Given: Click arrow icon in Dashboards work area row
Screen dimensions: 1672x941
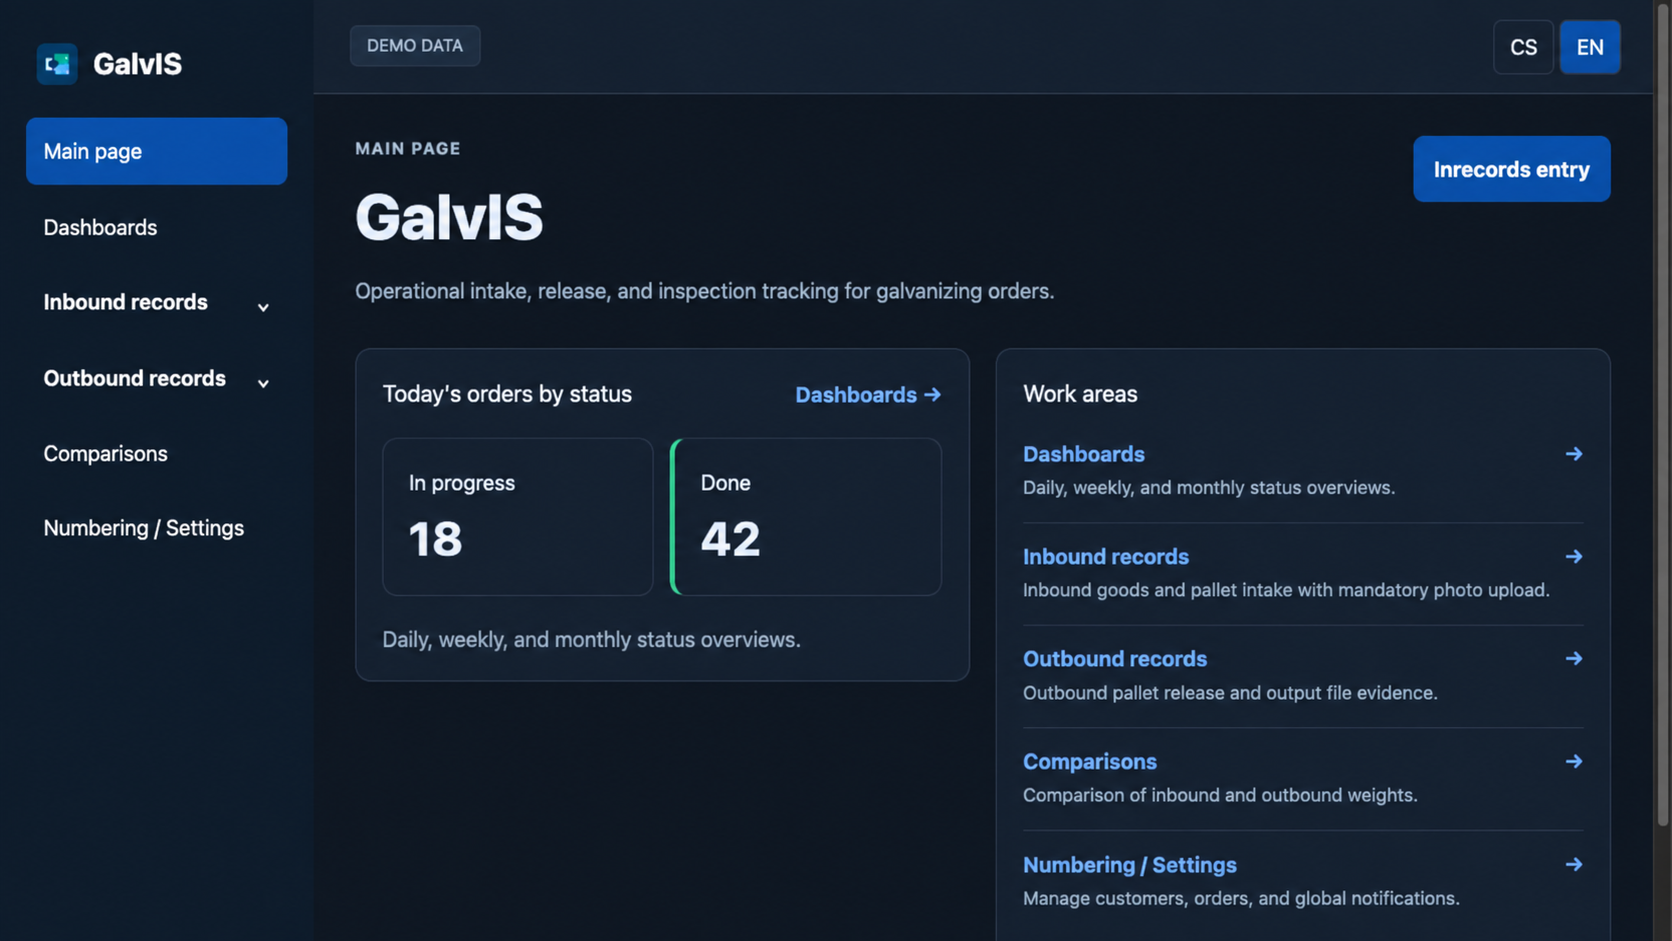Looking at the screenshot, I should 1573,454.
